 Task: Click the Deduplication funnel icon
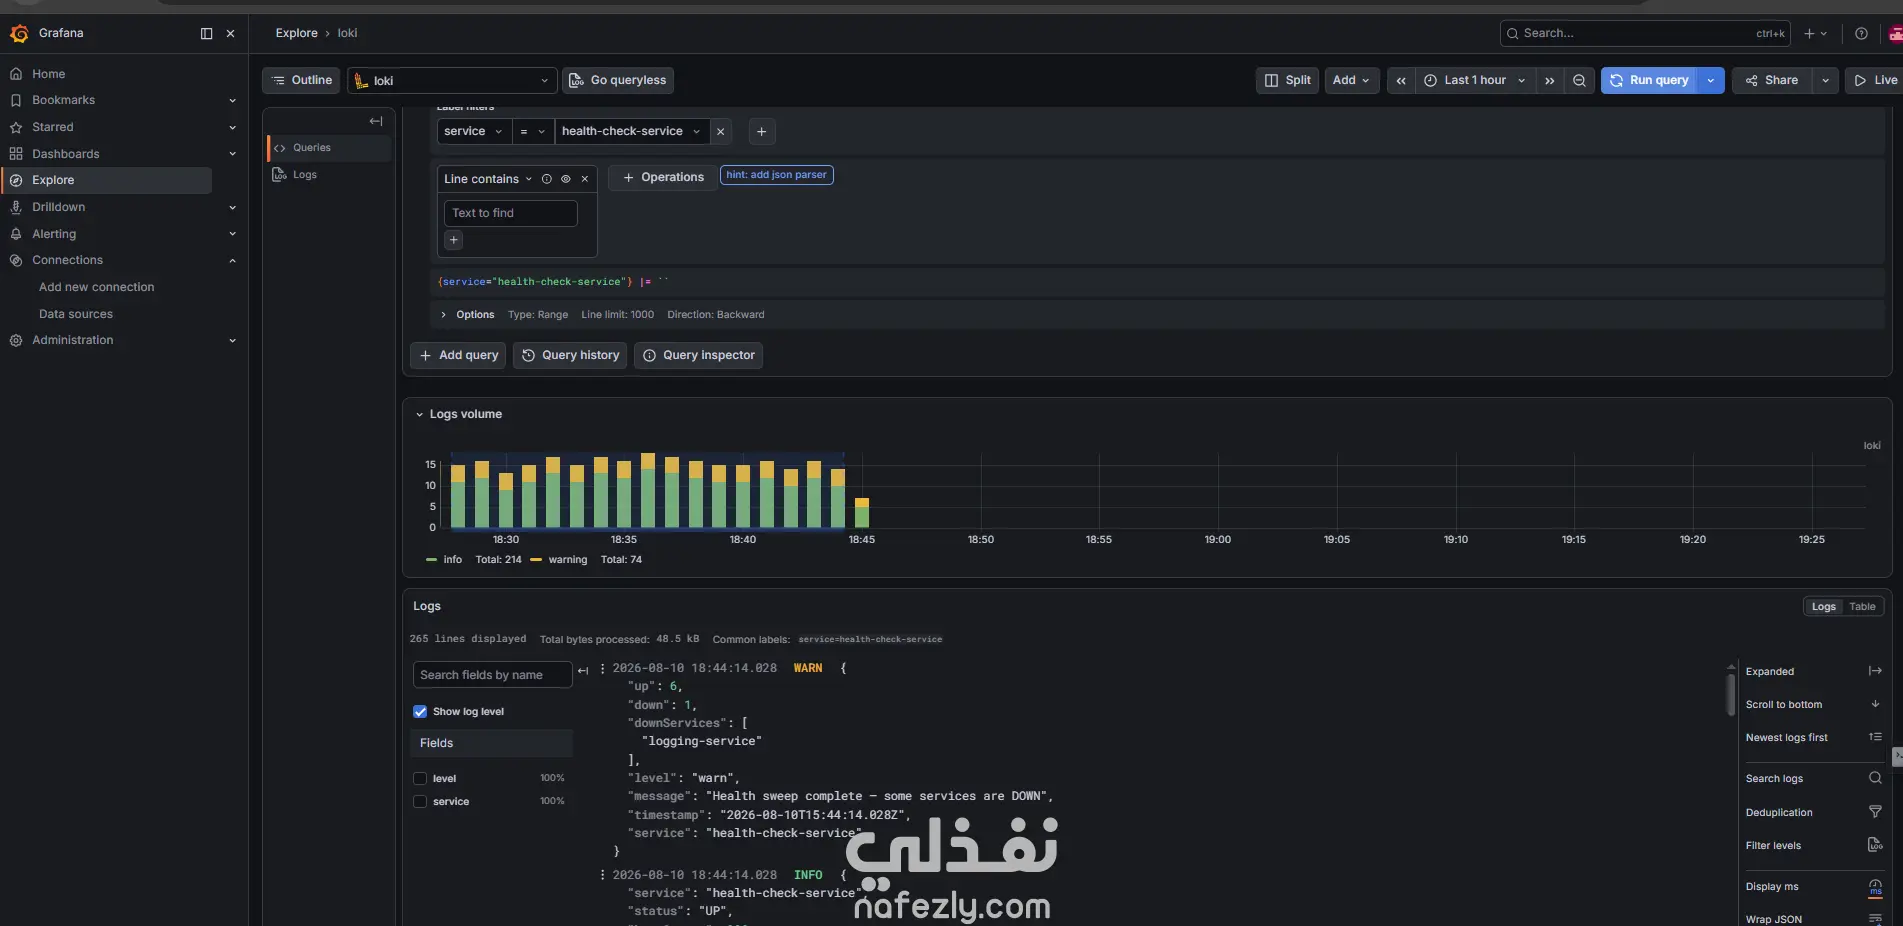pos(1875,812)
